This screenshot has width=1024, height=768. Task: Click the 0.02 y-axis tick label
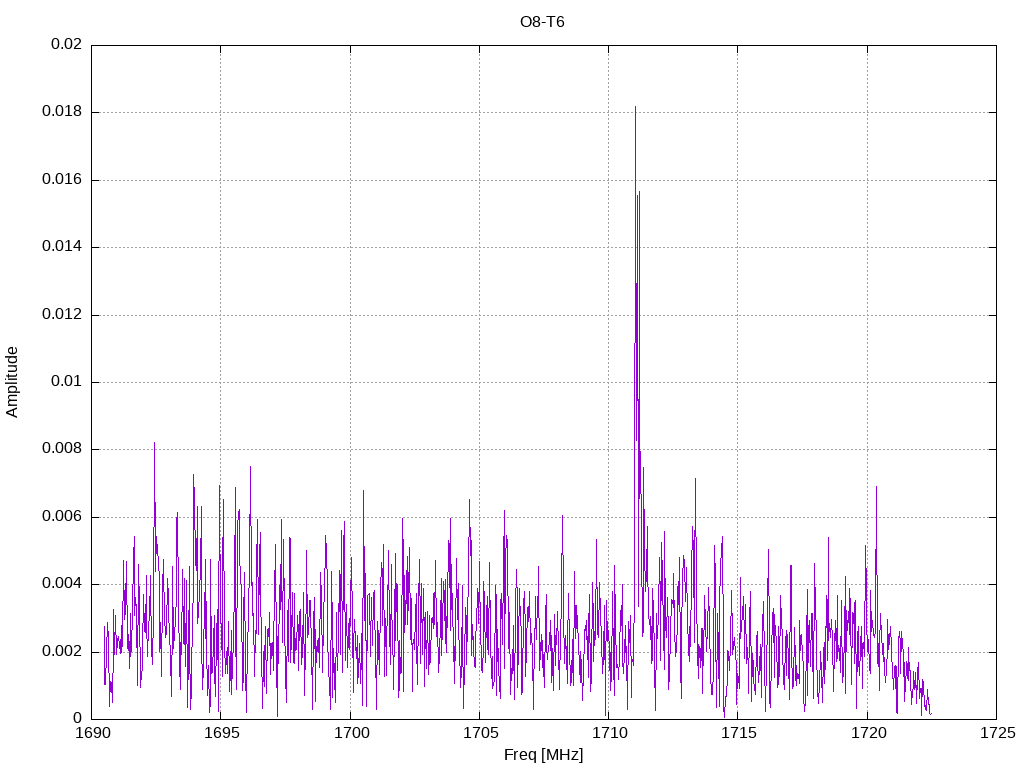coord(66,45)
